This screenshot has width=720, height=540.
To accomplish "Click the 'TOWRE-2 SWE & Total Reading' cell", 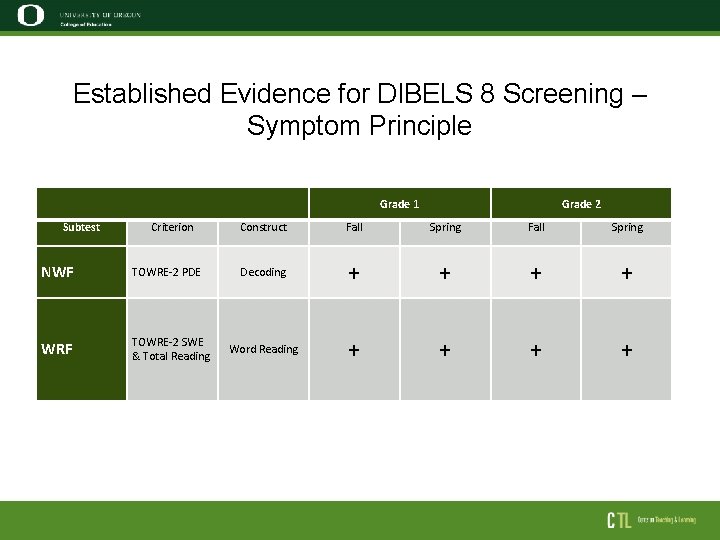I will coord(172,349).
